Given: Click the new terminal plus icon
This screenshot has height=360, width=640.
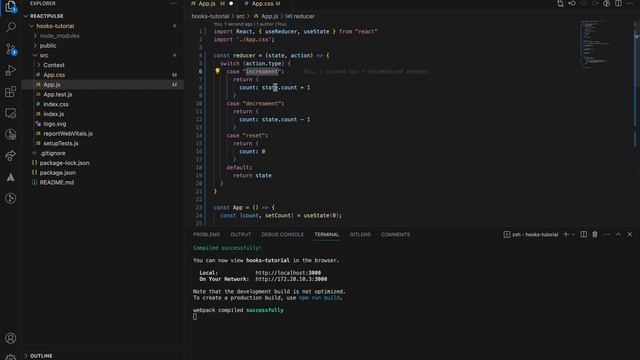Looking at the screenshot, I should coord(566,234).
